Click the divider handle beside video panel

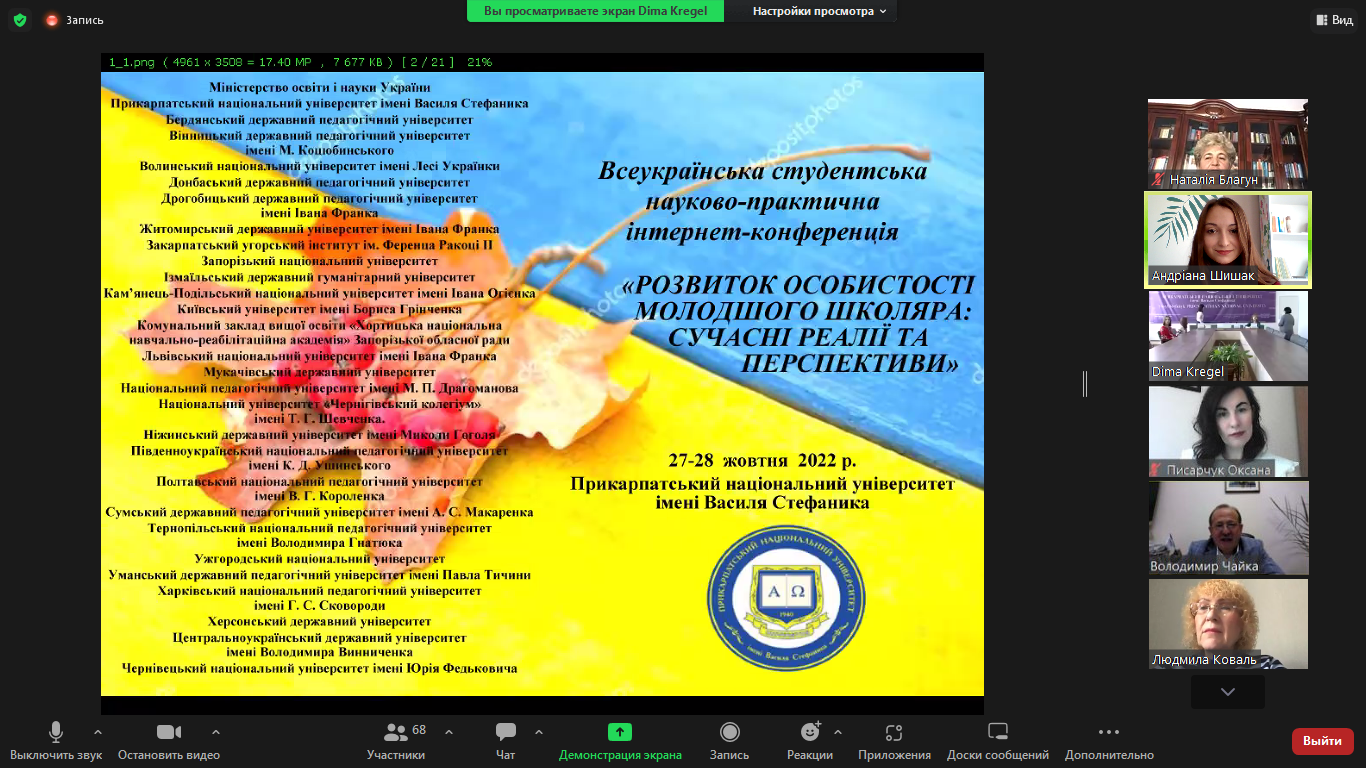tap(1085, 384)
